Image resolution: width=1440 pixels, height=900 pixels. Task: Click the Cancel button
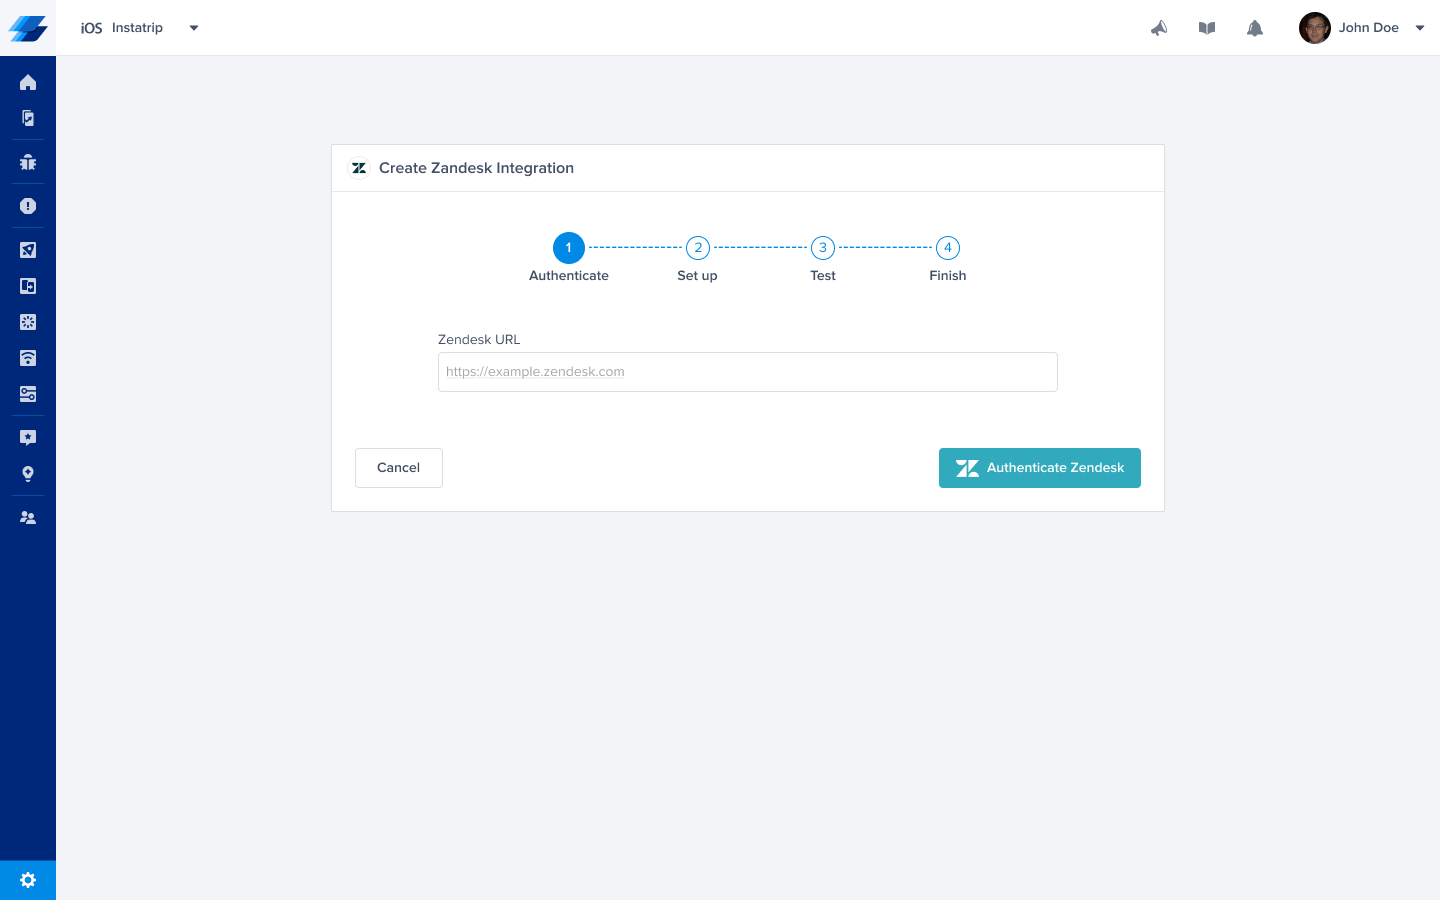pos(399,468)
